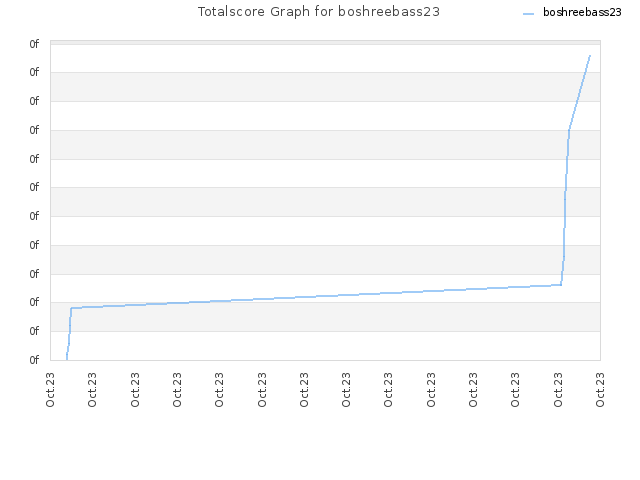Click the blue legend line marker

coord(529,14)
